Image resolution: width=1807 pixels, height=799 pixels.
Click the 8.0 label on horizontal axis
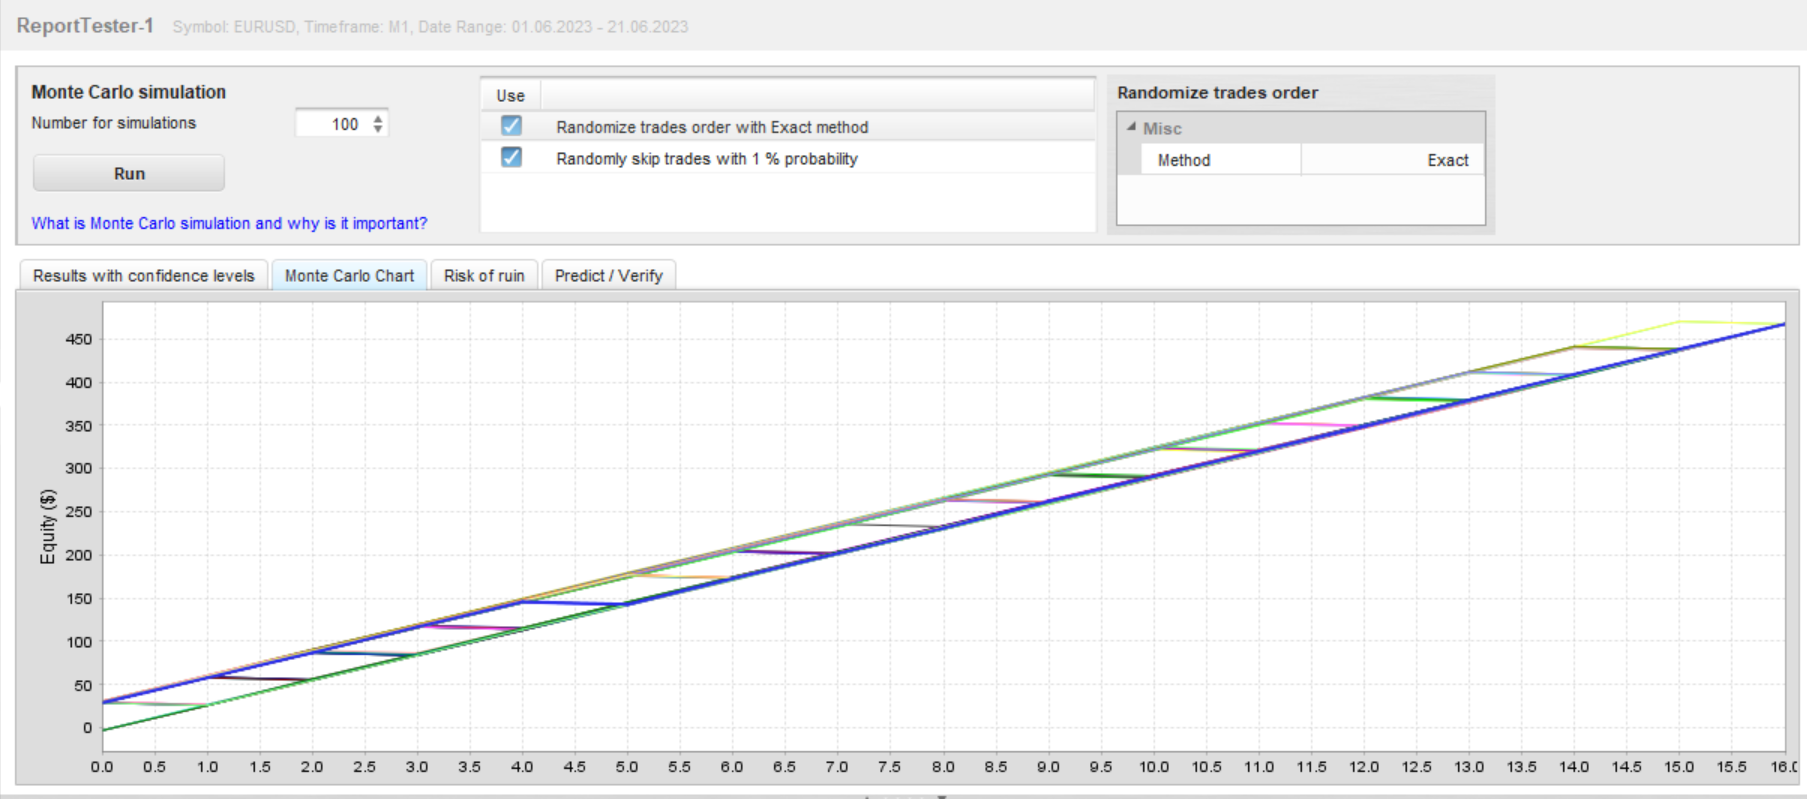[943, 767]
